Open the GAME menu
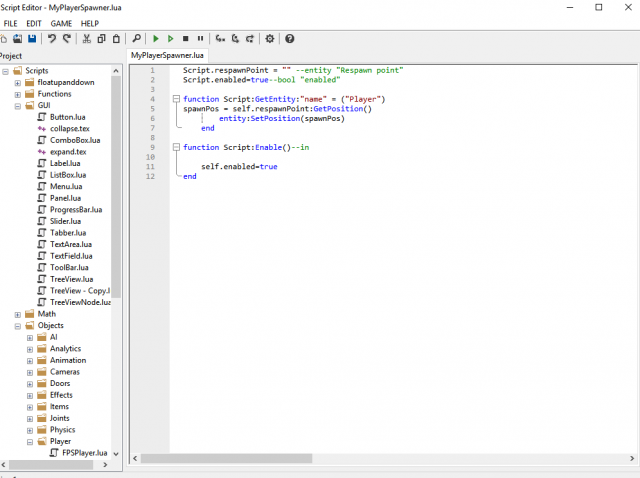This screenshot has width=640, height=478. click(61, 23)
